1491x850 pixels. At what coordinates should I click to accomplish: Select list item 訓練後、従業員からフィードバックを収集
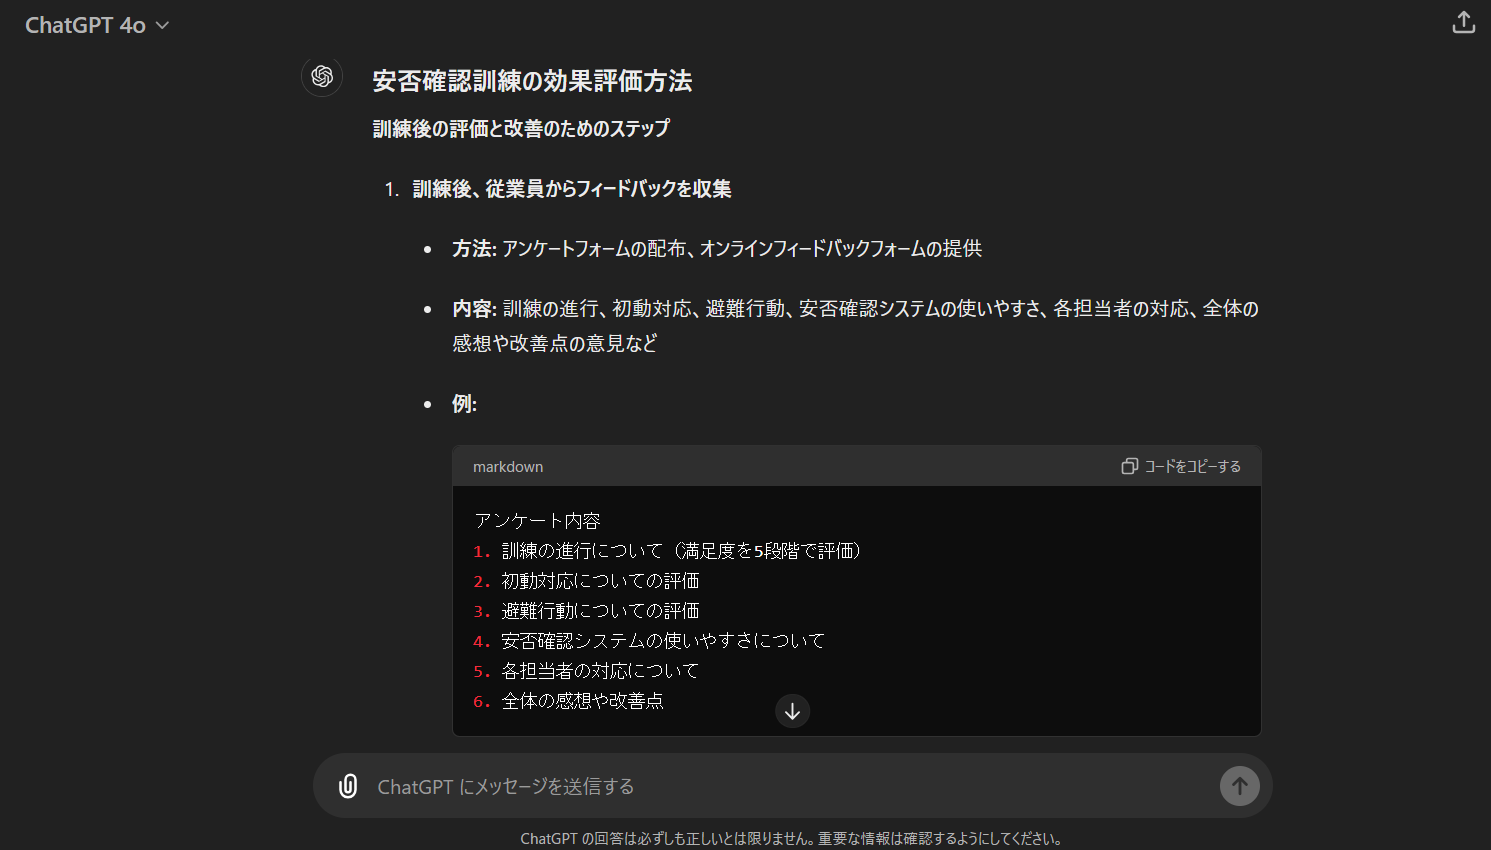pos(571,189)
